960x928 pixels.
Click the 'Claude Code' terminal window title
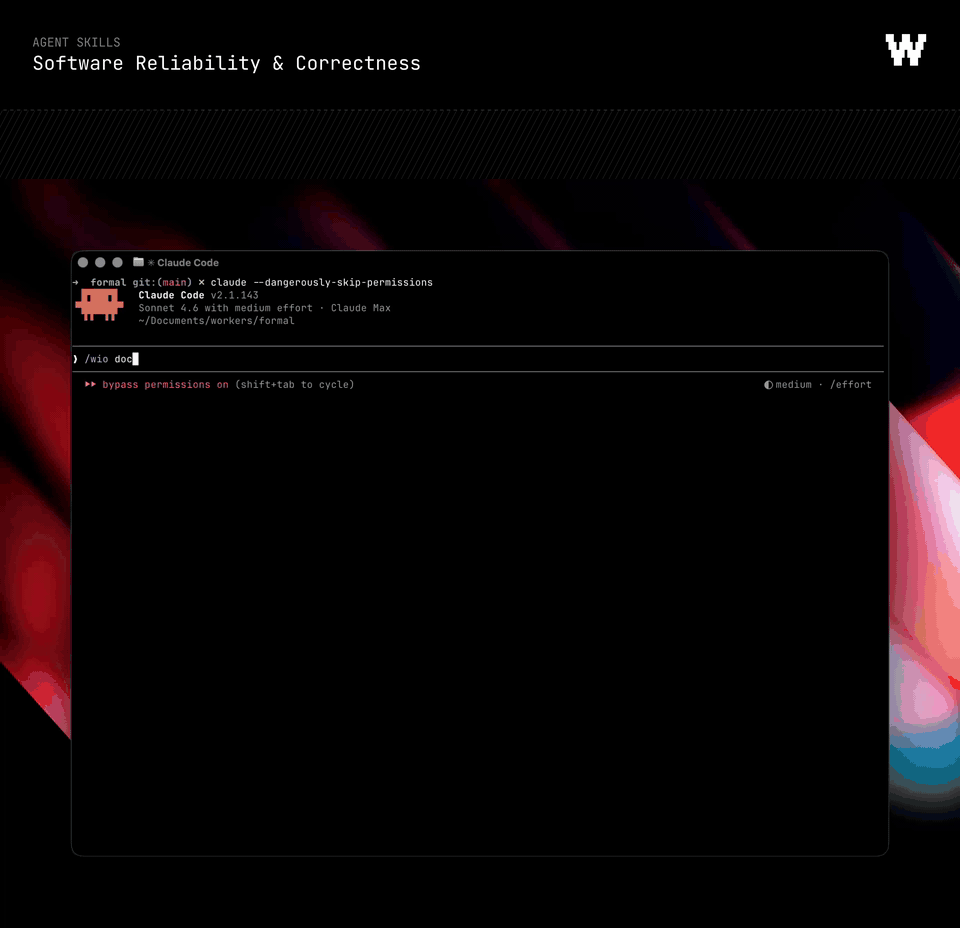pos(188,263)
